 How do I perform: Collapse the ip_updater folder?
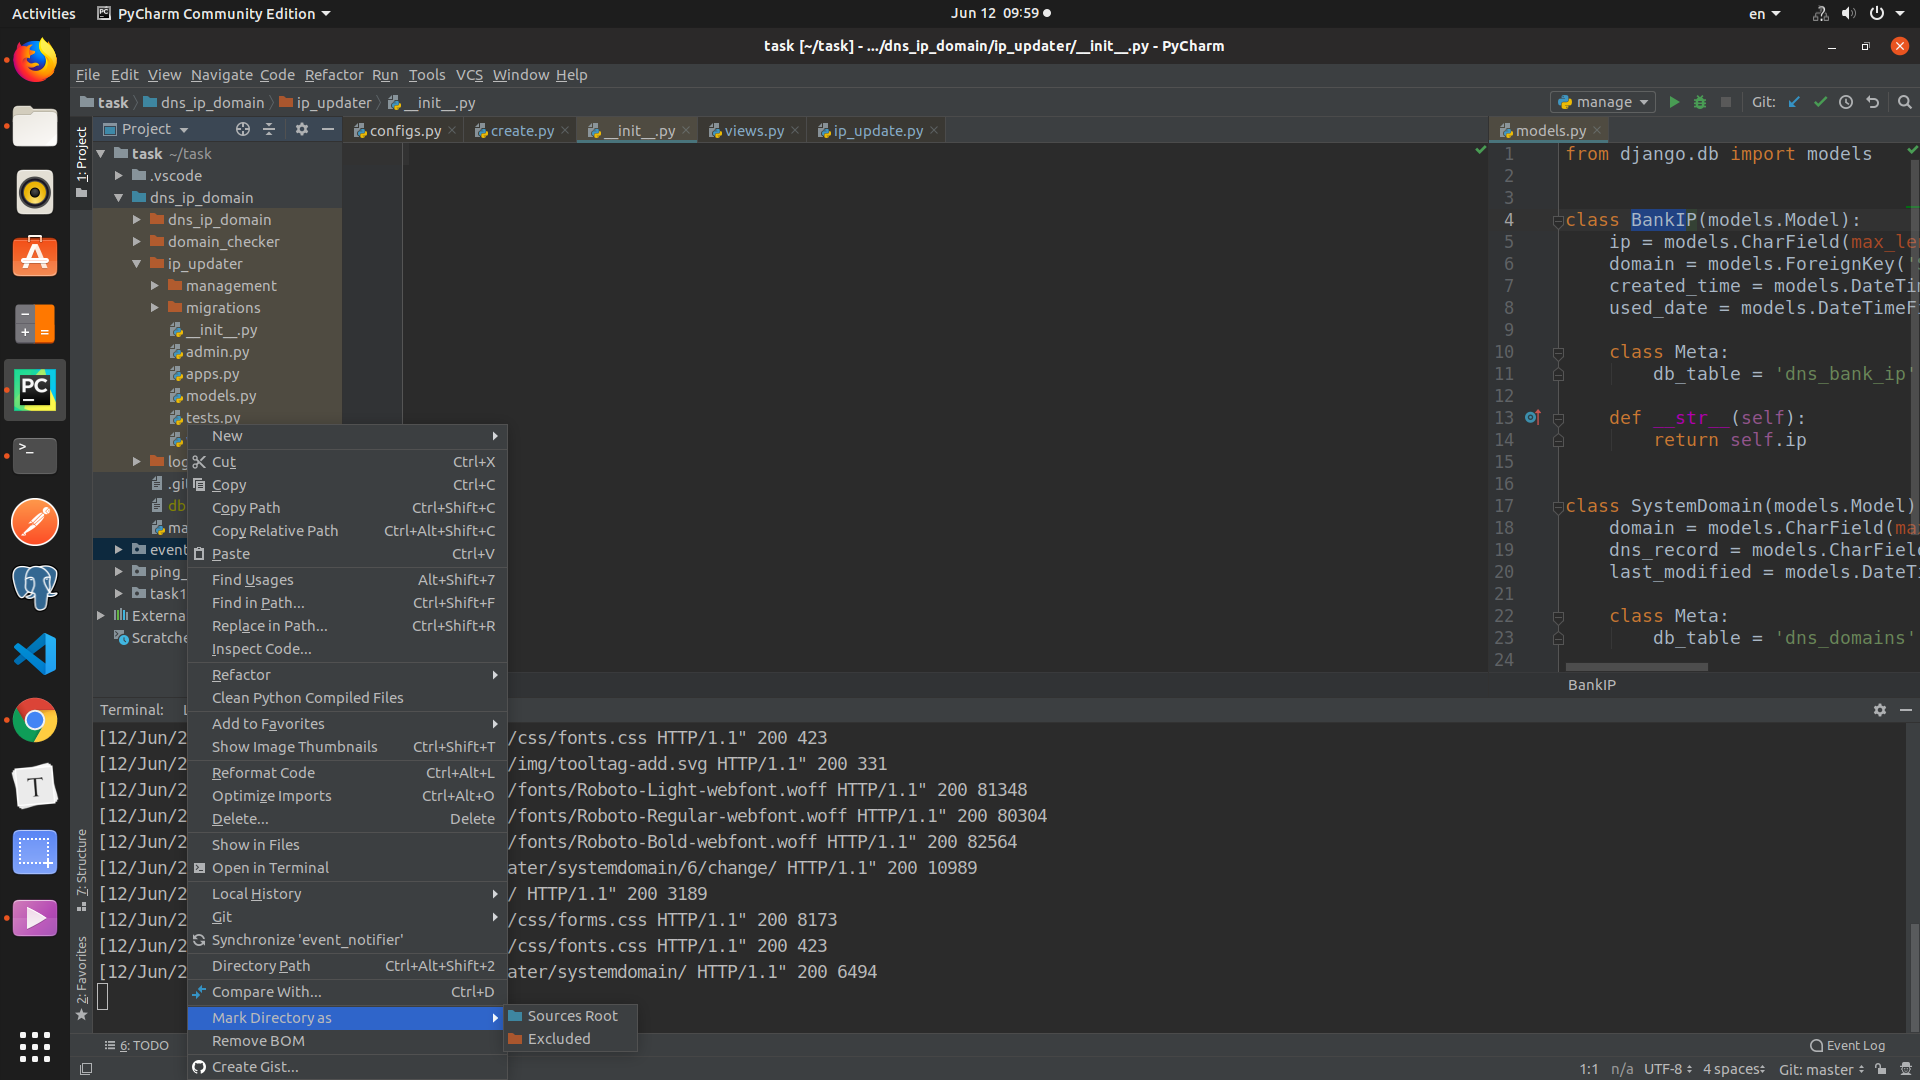[137, 264]
